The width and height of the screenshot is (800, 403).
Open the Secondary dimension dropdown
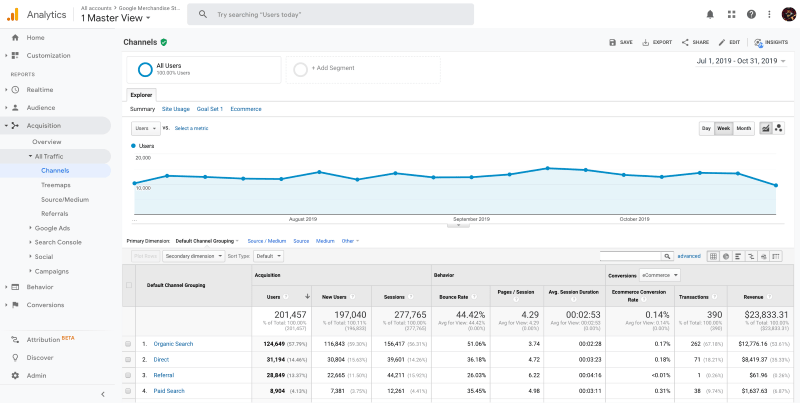click(193, 256)
